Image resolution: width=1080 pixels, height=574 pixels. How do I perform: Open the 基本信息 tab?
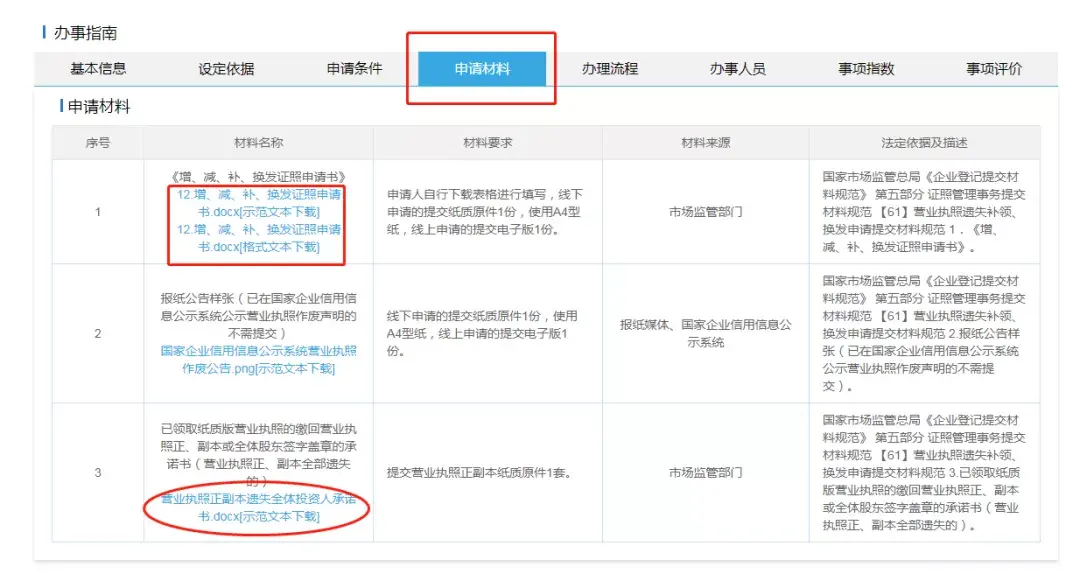coord(98,69)
